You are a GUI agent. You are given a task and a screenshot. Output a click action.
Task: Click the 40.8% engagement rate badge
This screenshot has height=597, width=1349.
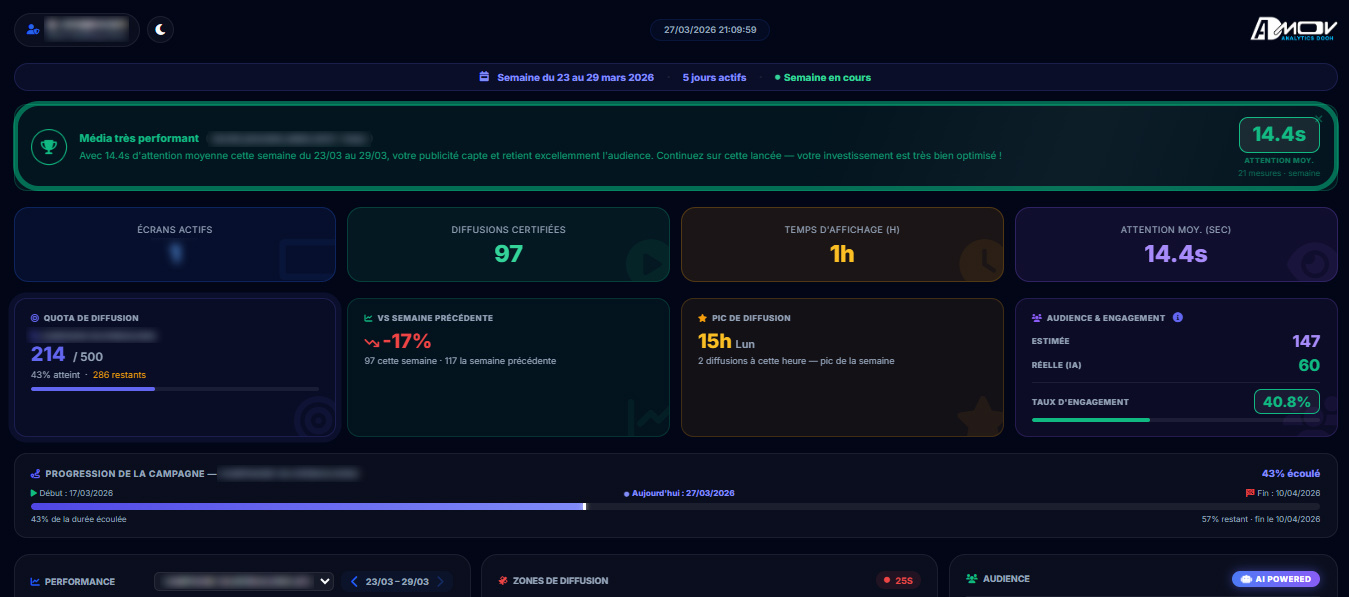pos(1287,402)
